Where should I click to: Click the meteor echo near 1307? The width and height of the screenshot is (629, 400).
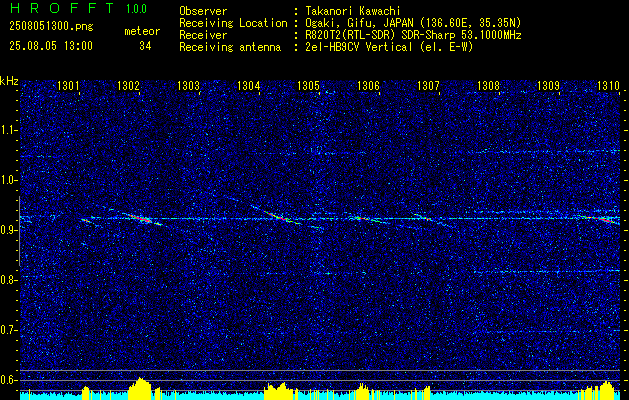[x=425, y=218]
